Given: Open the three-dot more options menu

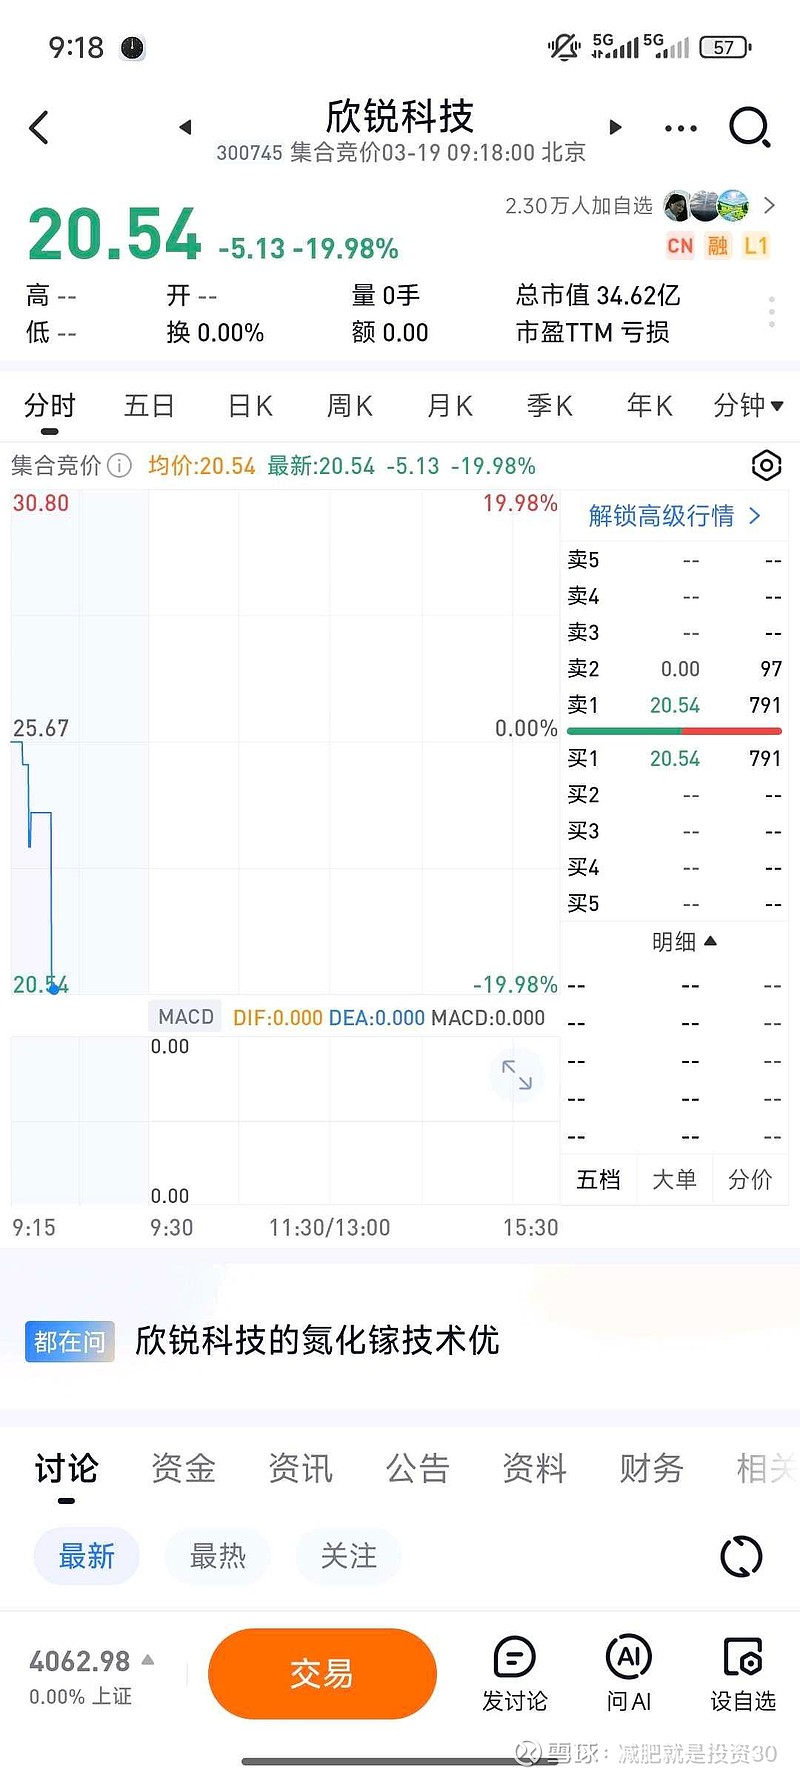Looking at the screenshot, I should (680, 128).
